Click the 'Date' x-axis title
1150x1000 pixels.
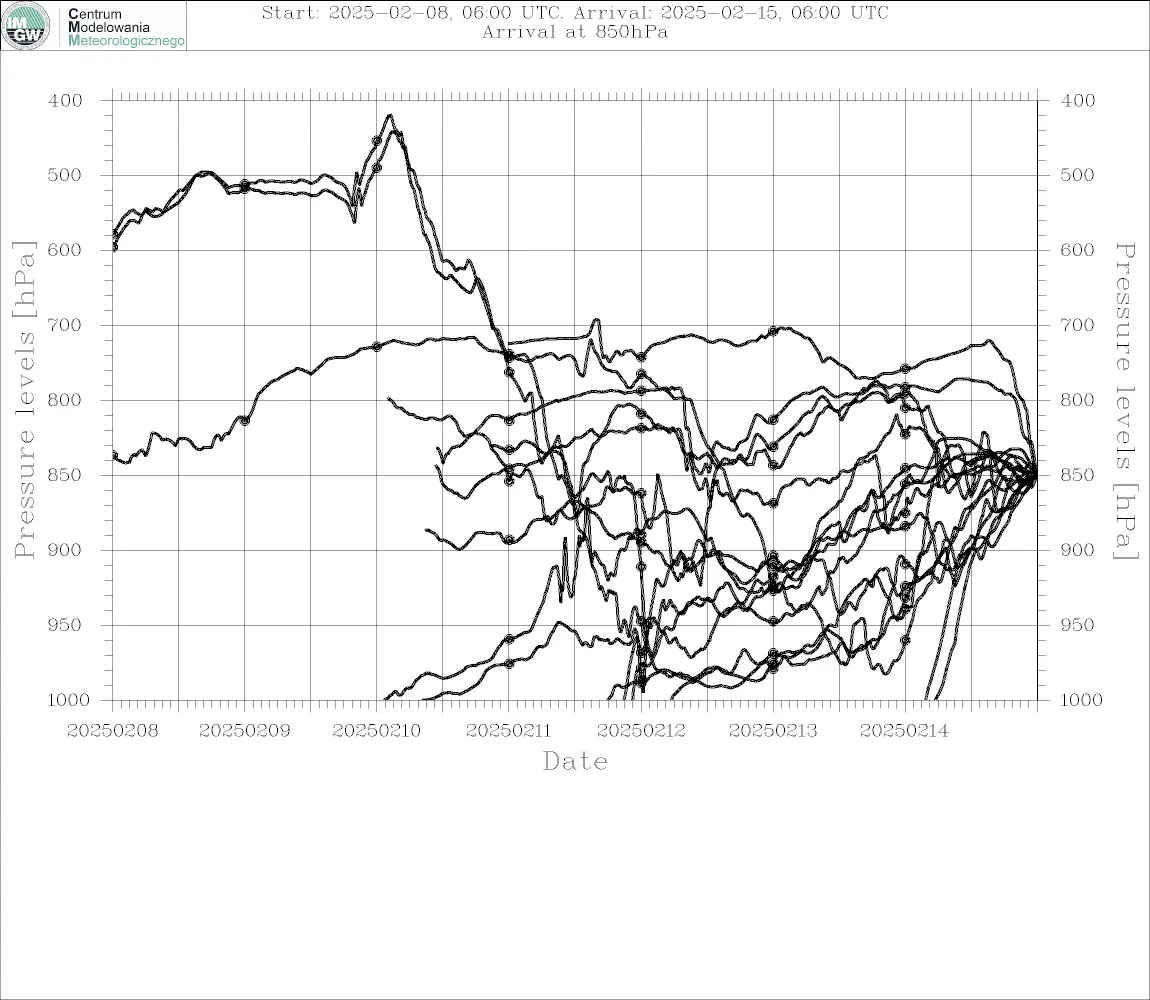(576, 762)
